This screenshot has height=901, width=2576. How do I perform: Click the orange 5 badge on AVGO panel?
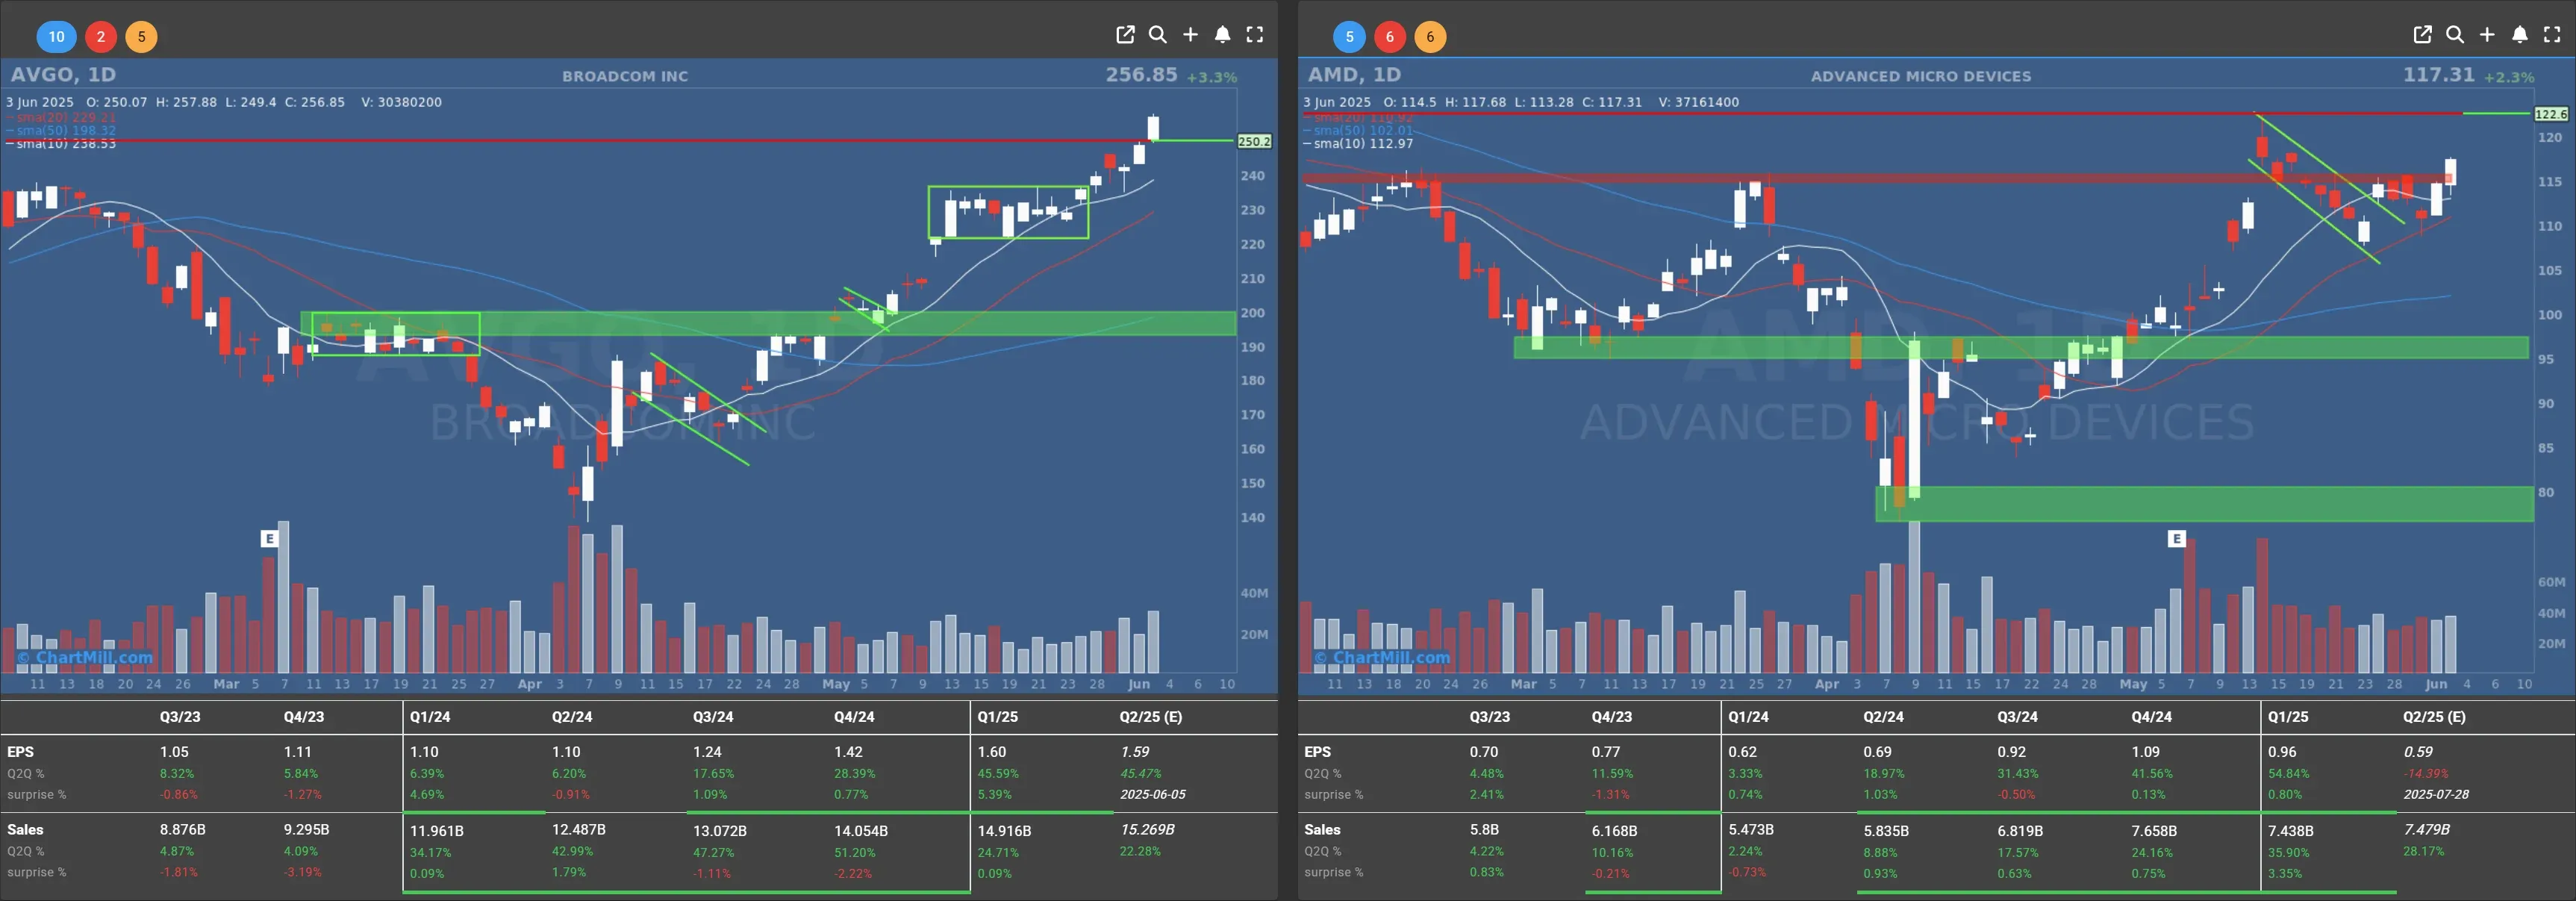(x=141, y=37)
